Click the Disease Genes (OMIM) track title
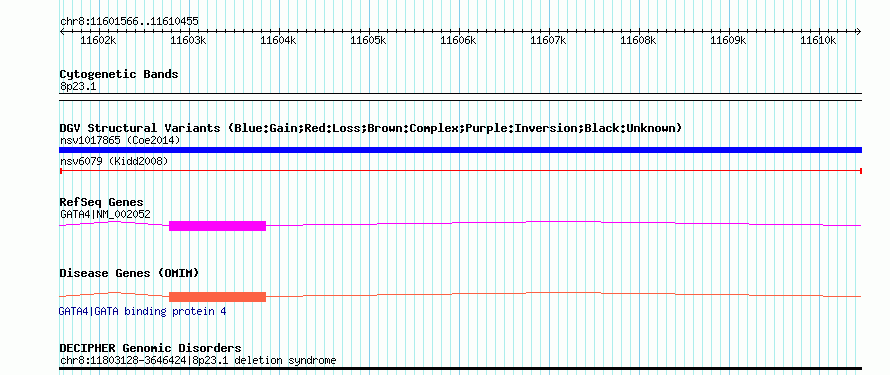This screenshot has height=375, width=890. (129, 273)
